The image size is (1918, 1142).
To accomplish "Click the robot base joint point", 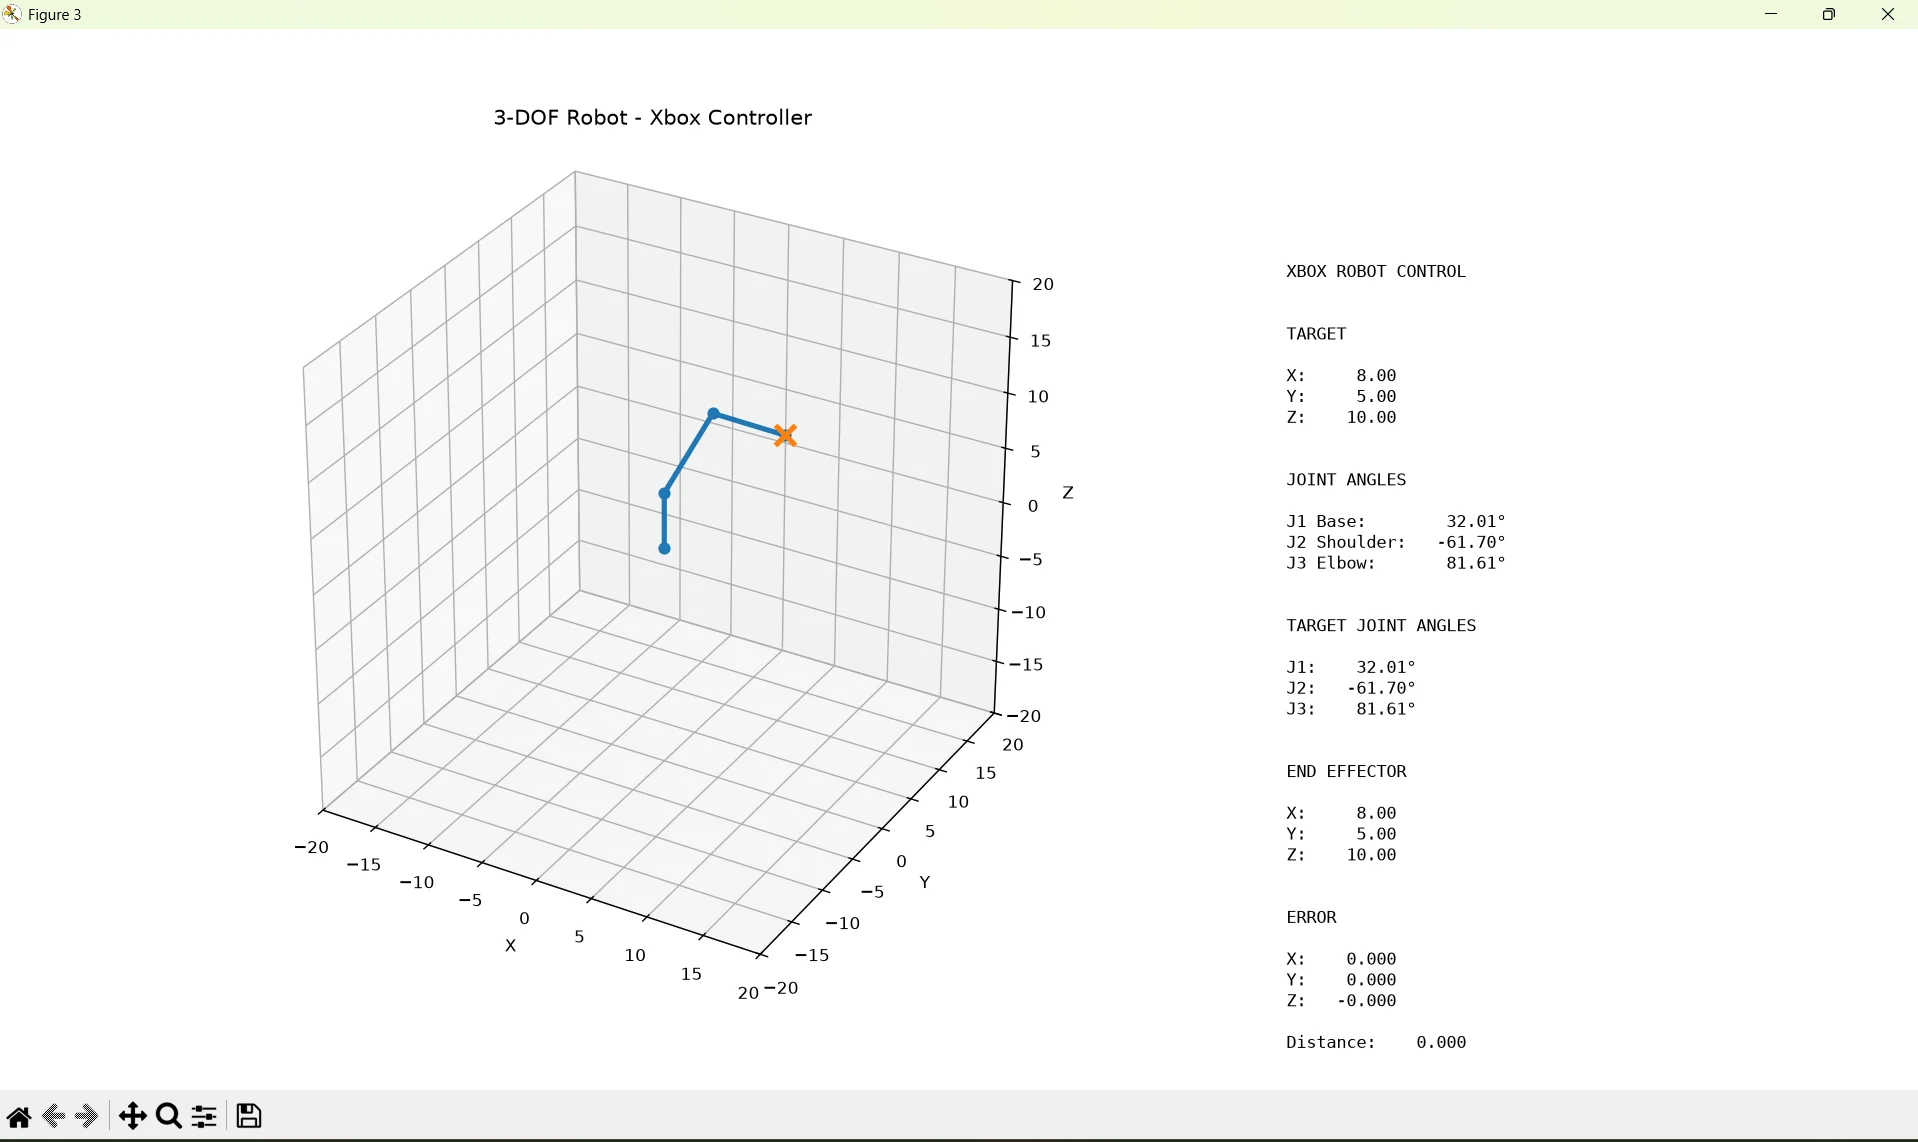I will (x=665, y=549).
